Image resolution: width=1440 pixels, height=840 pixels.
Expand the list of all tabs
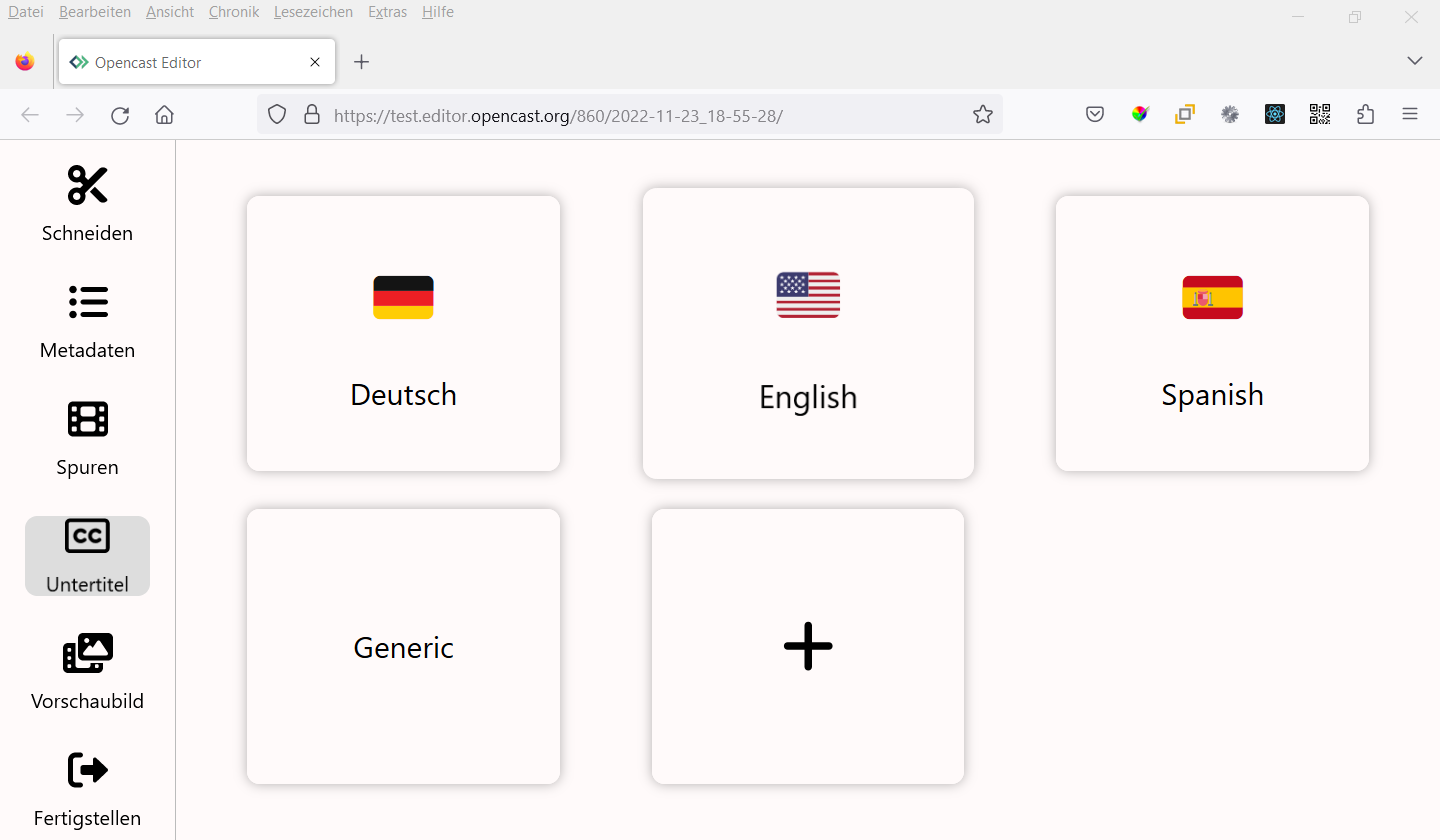coord(1414,60)
